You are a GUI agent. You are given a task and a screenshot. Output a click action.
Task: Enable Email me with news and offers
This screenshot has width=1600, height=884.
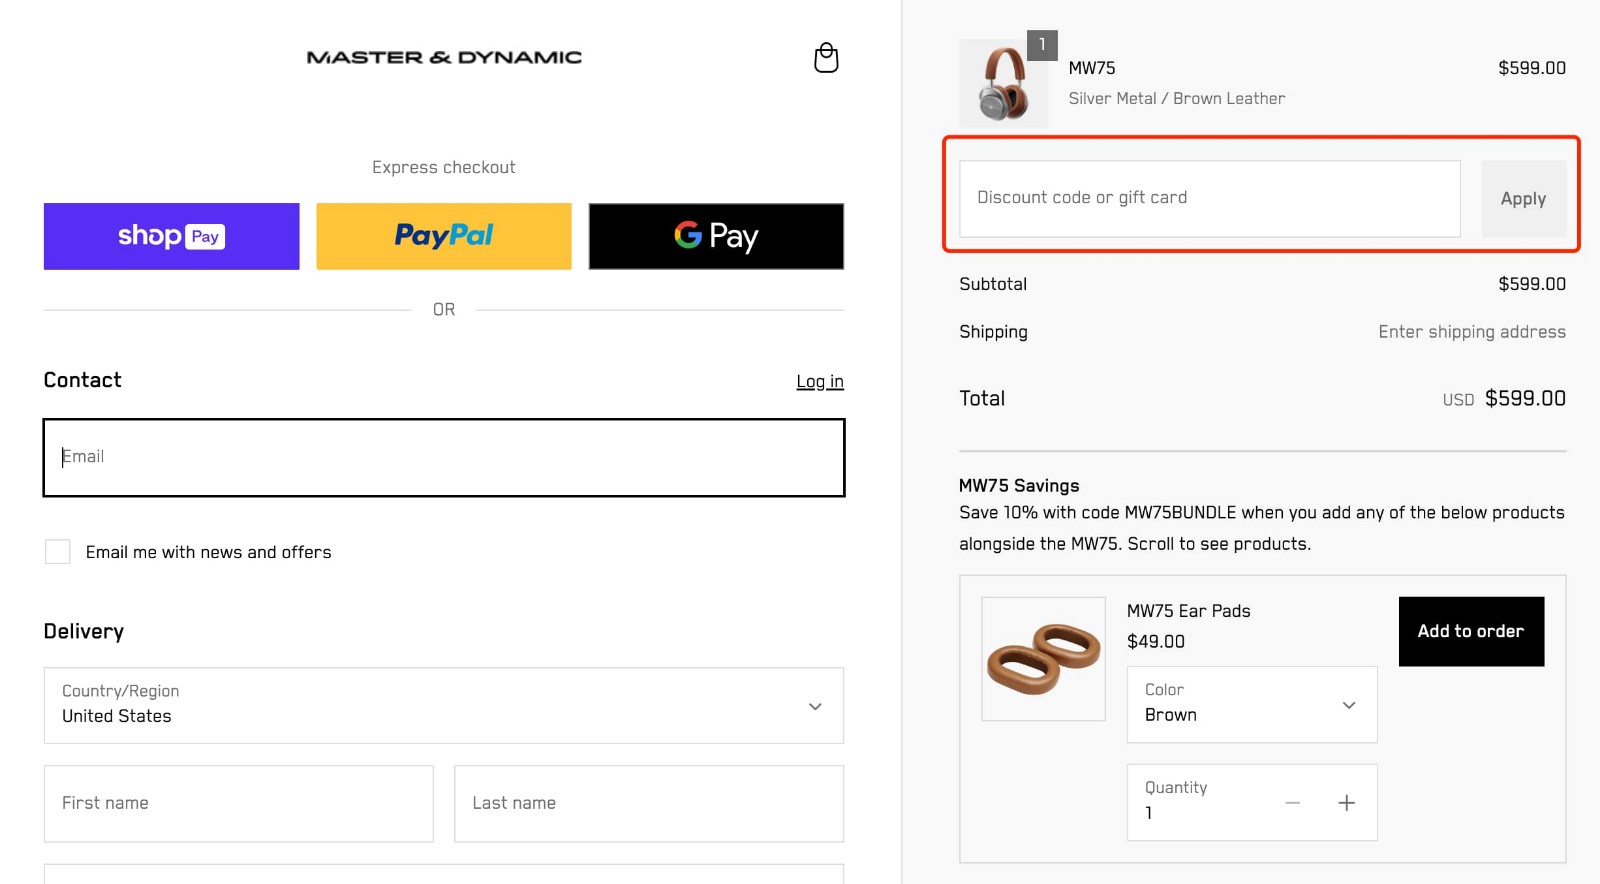pos(57,551)
